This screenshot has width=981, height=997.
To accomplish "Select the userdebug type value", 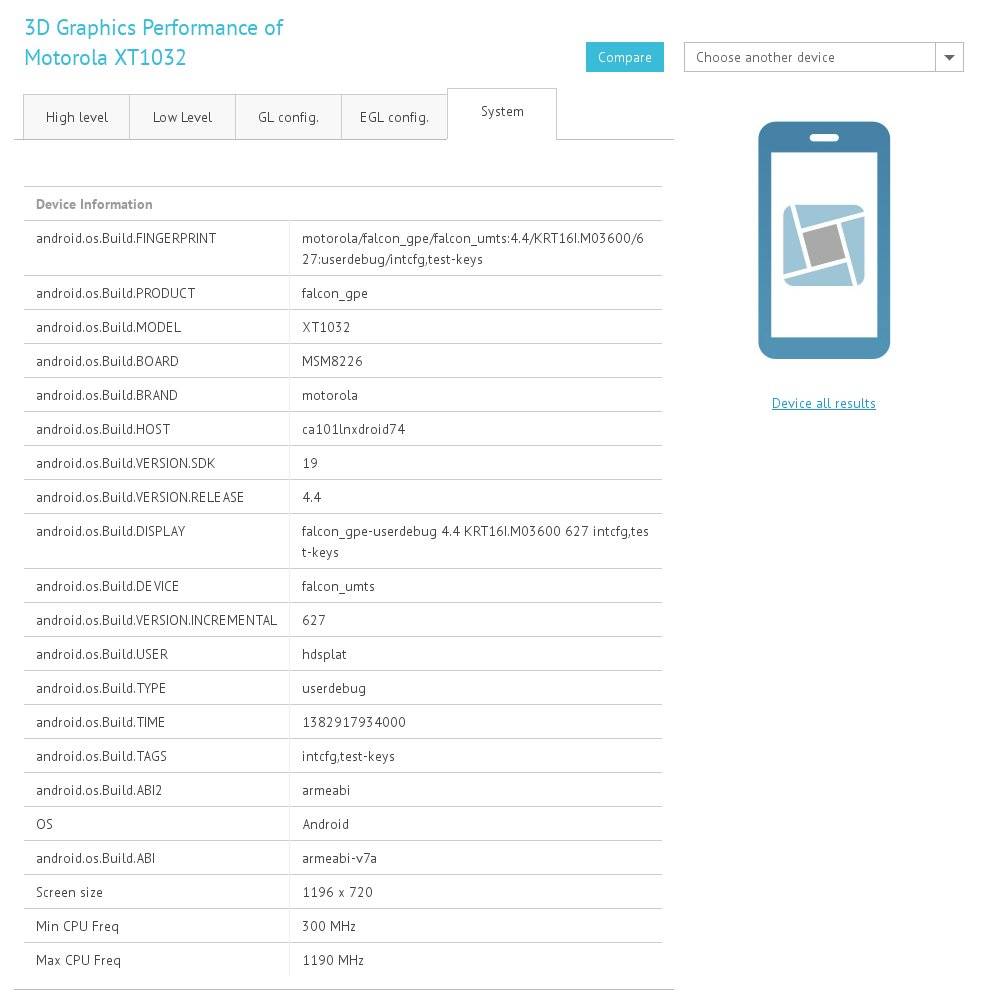I will coord(334,689).
